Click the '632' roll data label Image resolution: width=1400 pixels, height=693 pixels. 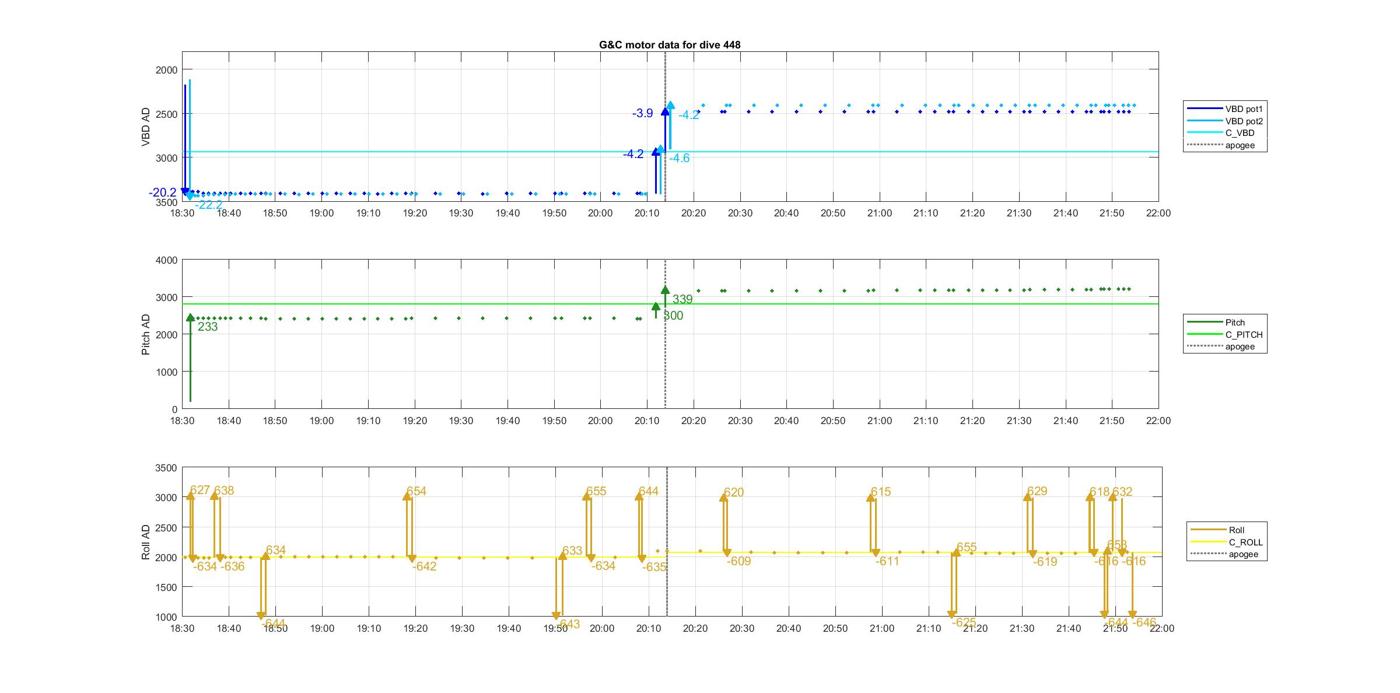tap(1123, 492)
